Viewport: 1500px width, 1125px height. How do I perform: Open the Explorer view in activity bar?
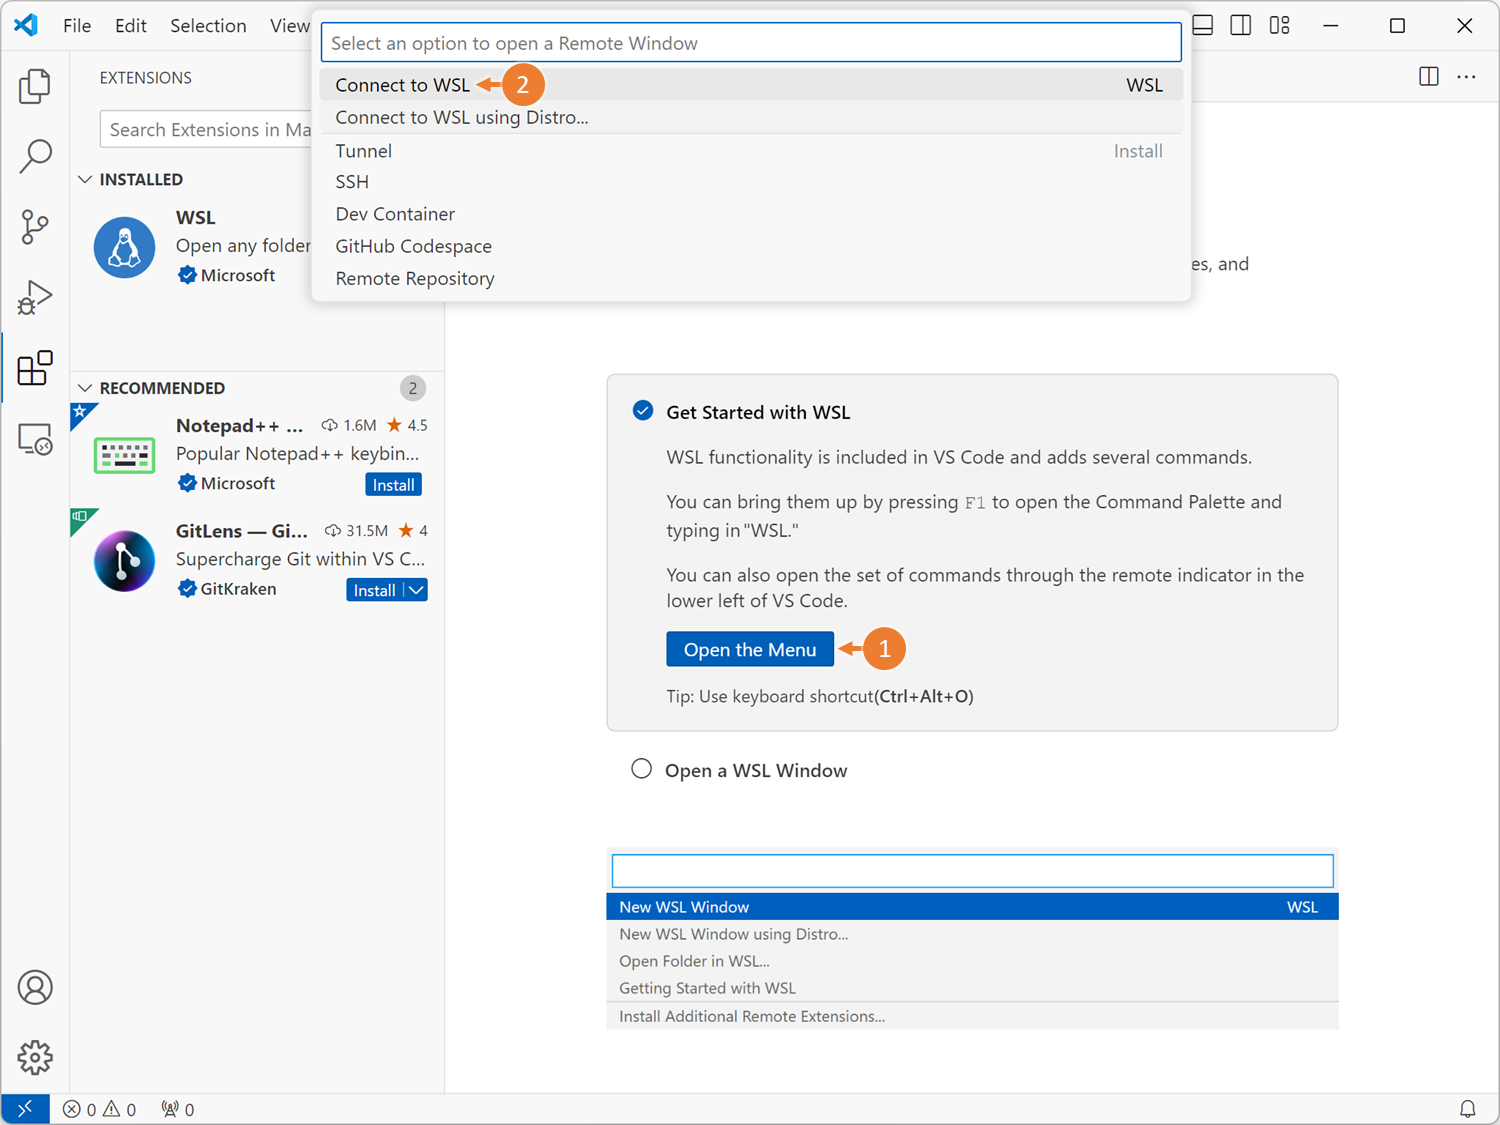coord(35,86)
